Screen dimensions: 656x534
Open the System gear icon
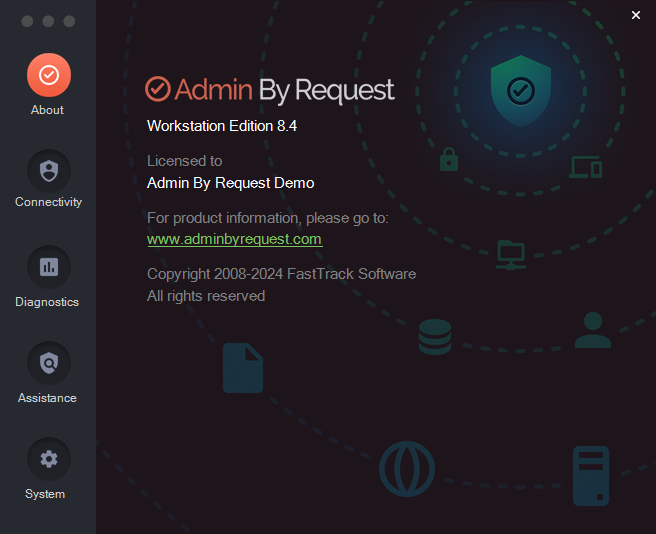[49, 459]
